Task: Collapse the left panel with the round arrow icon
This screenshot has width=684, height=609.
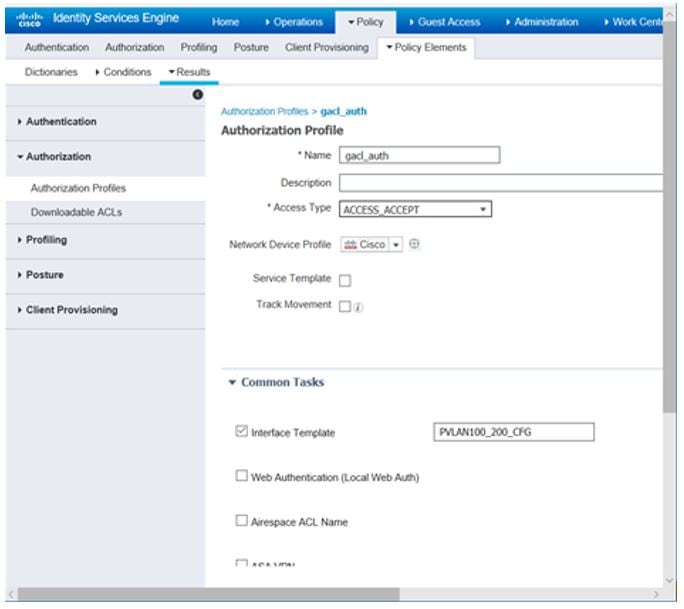Action: [x=198, y=94]
